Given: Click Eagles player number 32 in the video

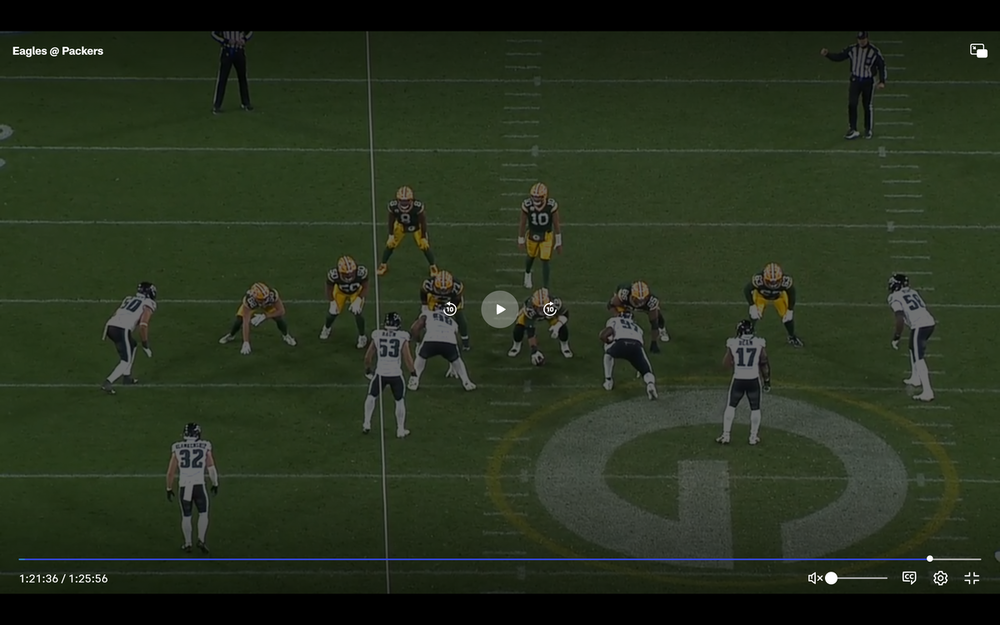Looking at the screenshot, I should pos(191,485).
